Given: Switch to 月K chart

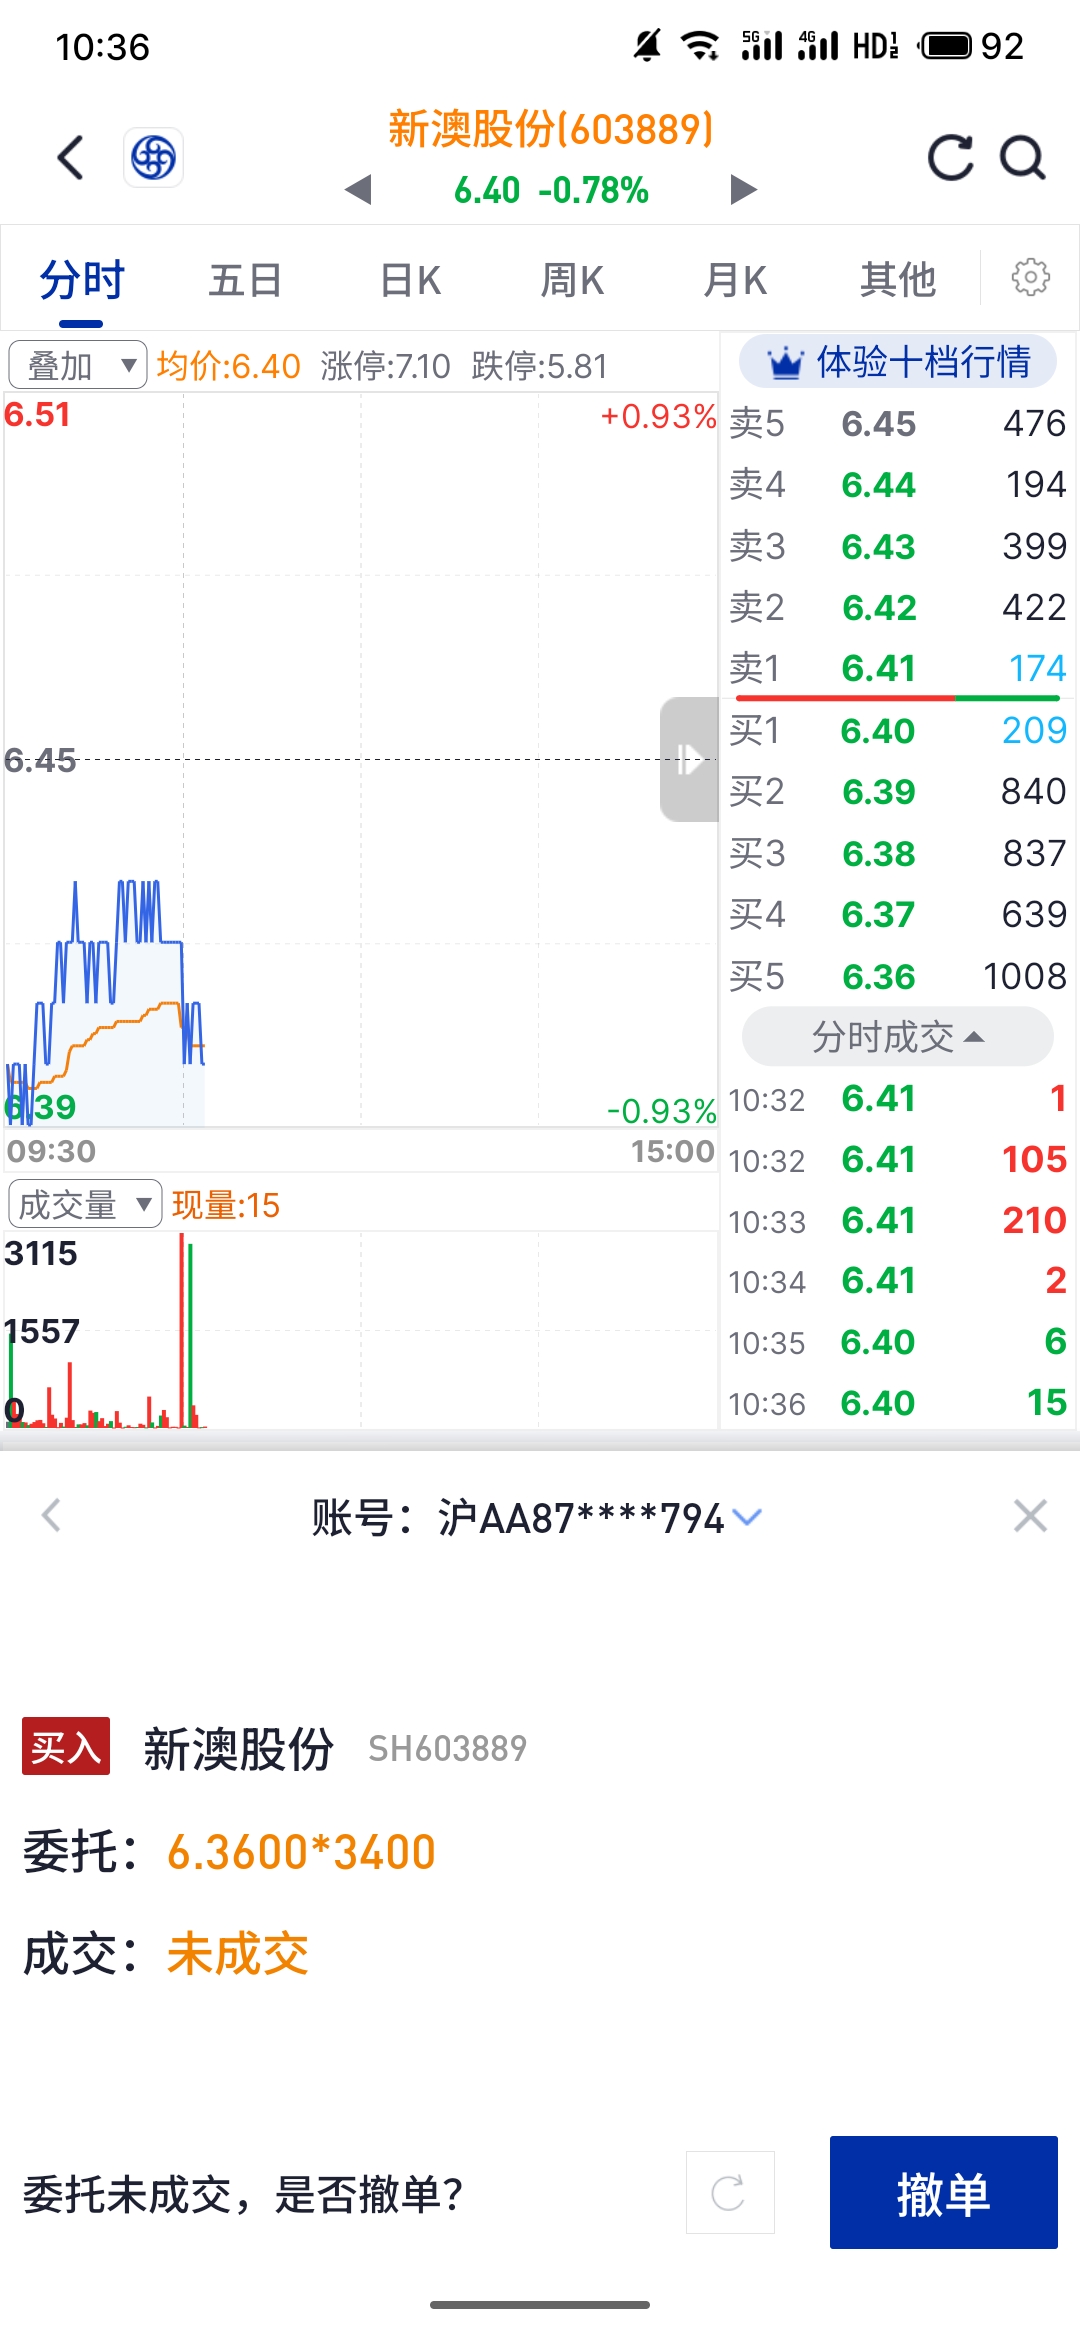Looking at the screenshot, I should [x=735, y=280].
